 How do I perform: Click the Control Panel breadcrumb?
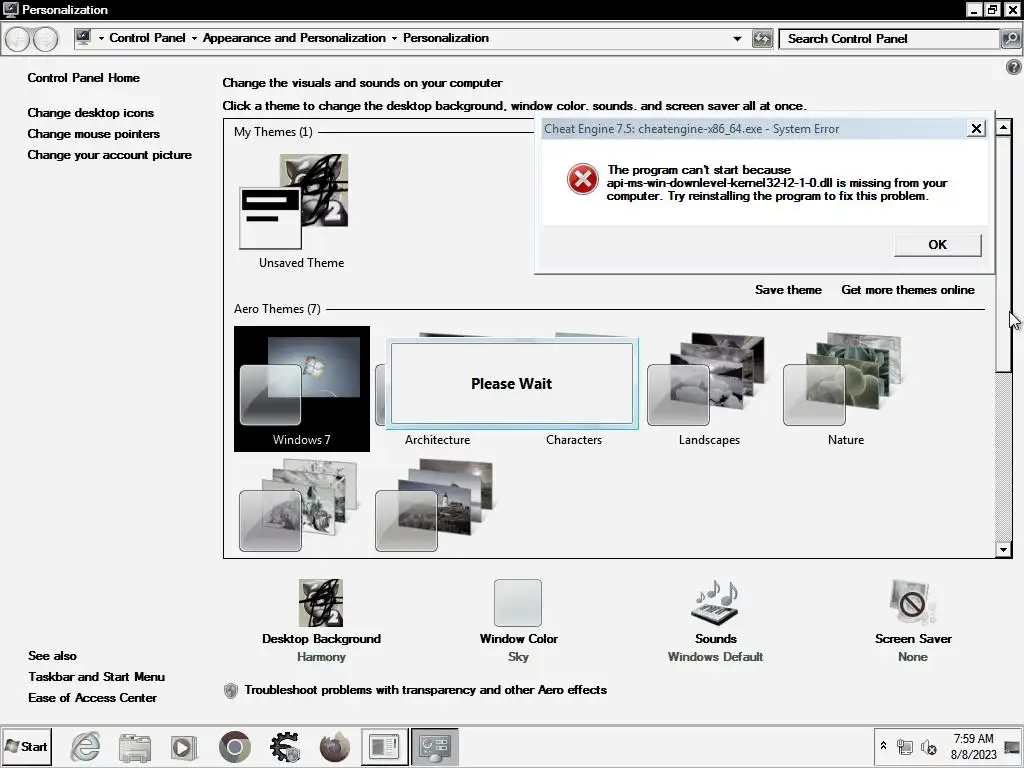click(147, 38)
